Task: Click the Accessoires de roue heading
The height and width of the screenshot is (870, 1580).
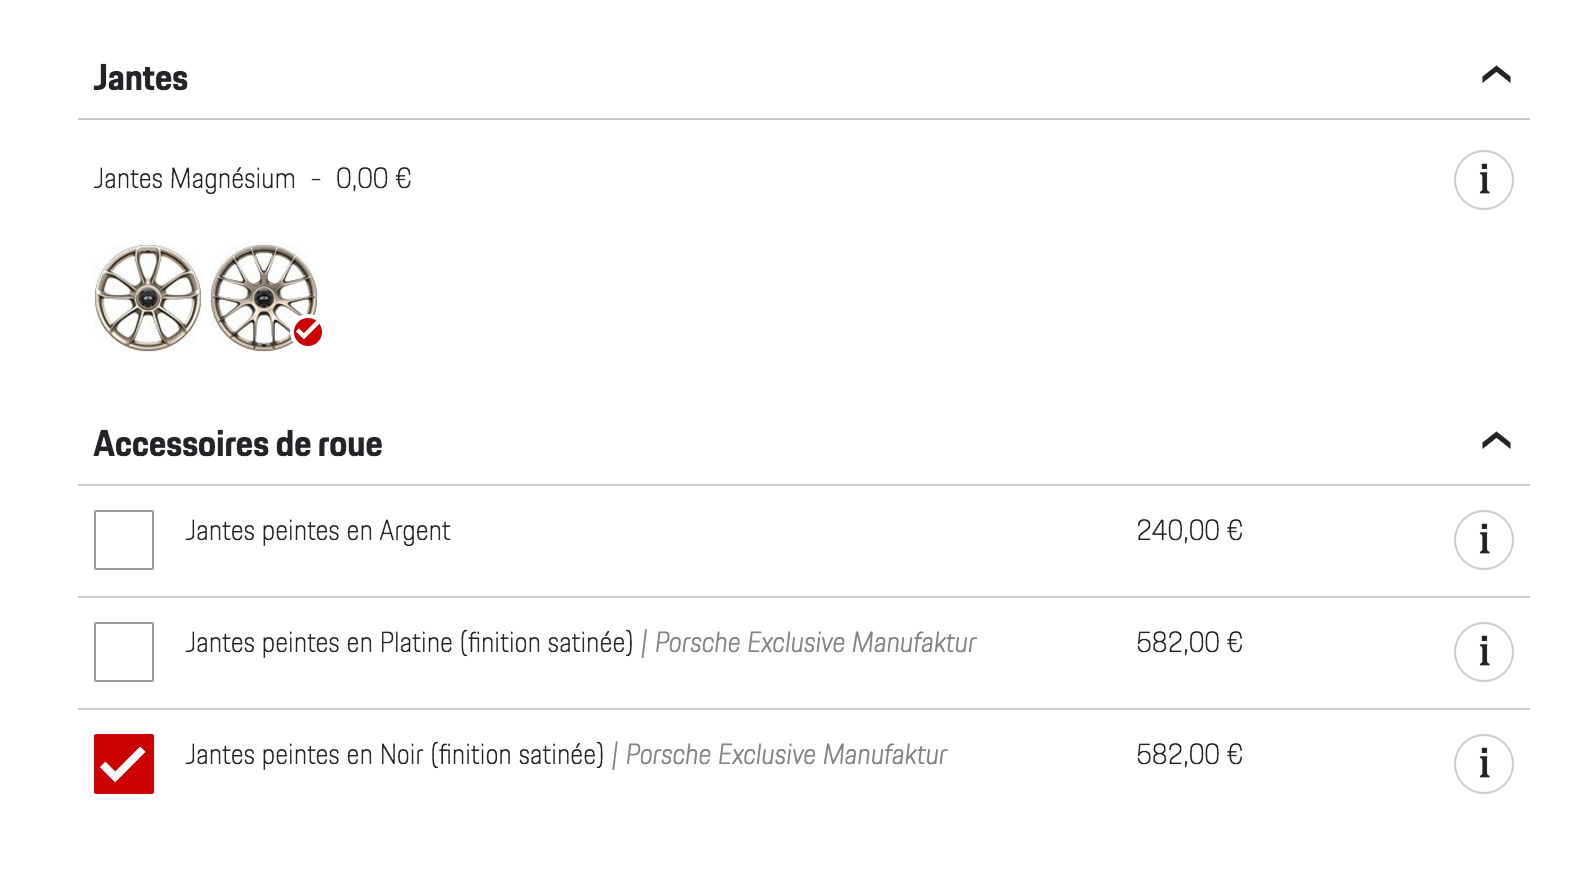Action: point(238,444)
